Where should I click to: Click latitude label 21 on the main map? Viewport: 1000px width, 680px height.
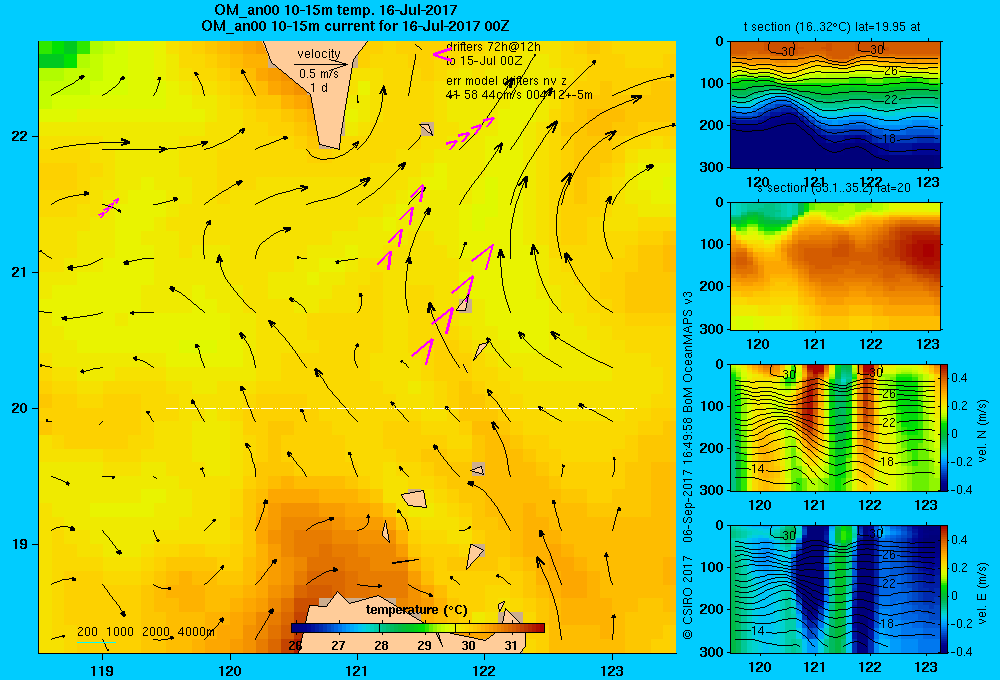click(19, 272)
